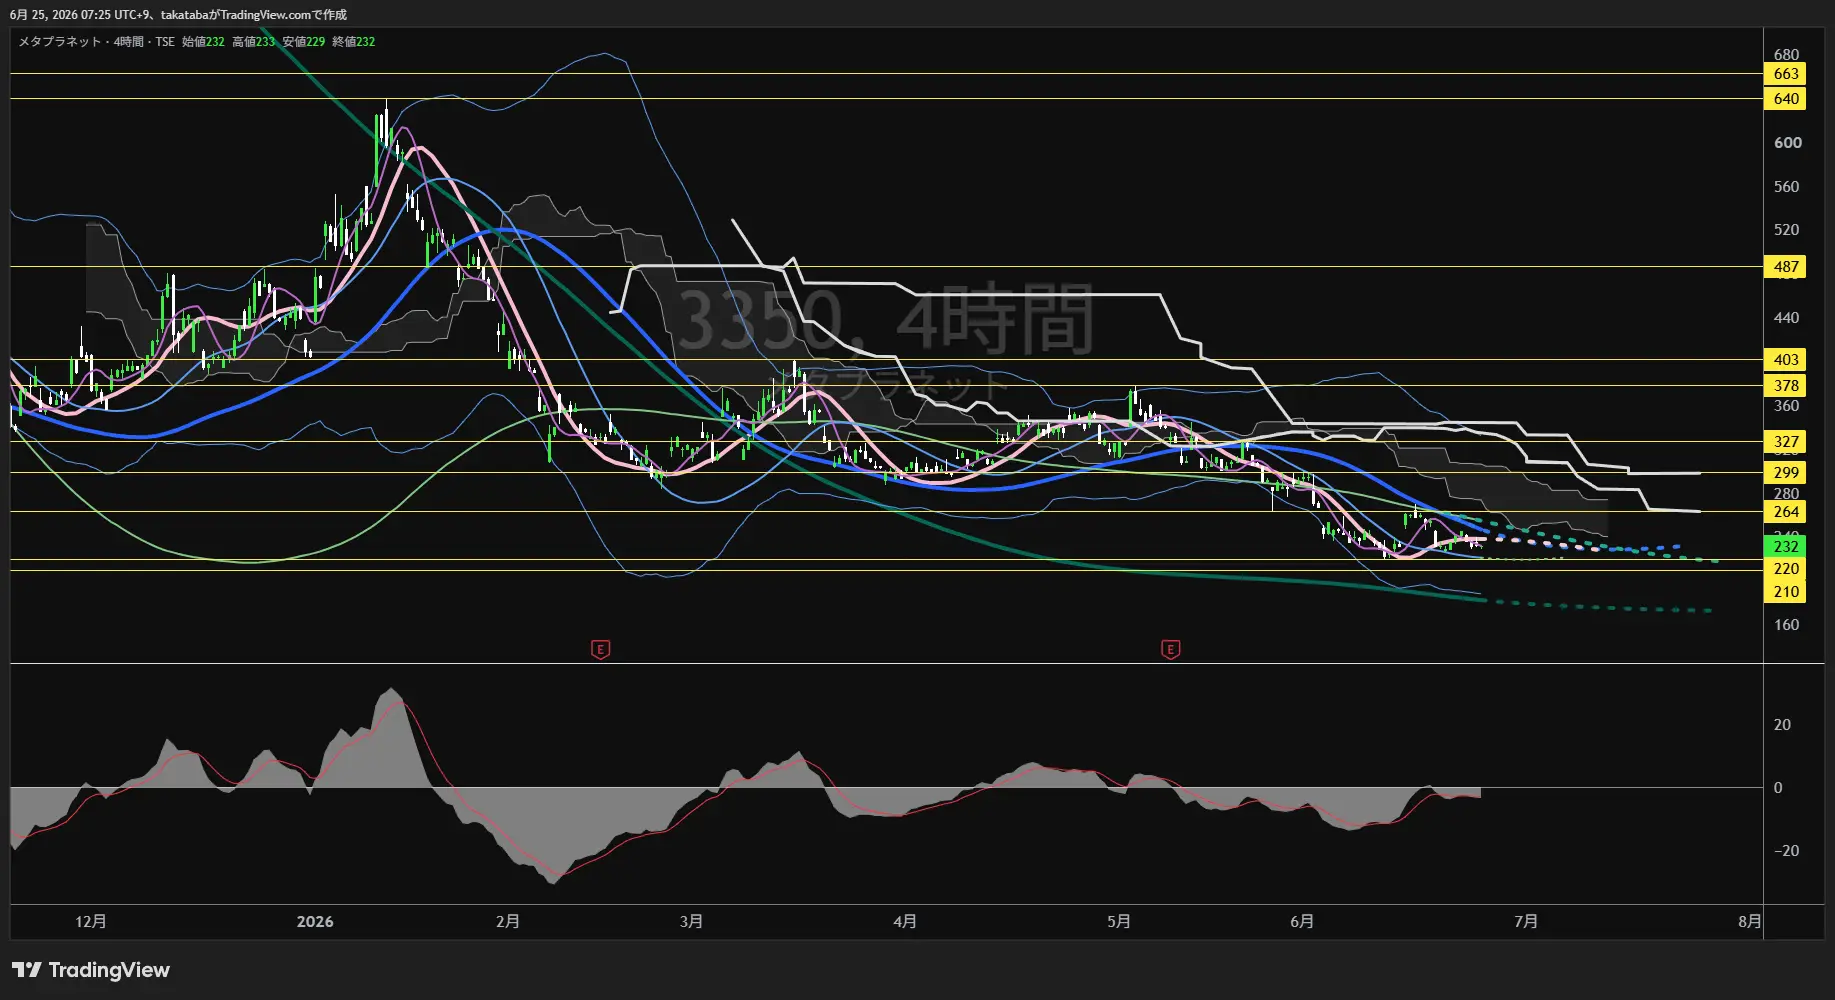The width and height of the screenshot is (1835, 1000).
Task: Click the 378 yellow price label
Action: click(x=1786, y=386)
